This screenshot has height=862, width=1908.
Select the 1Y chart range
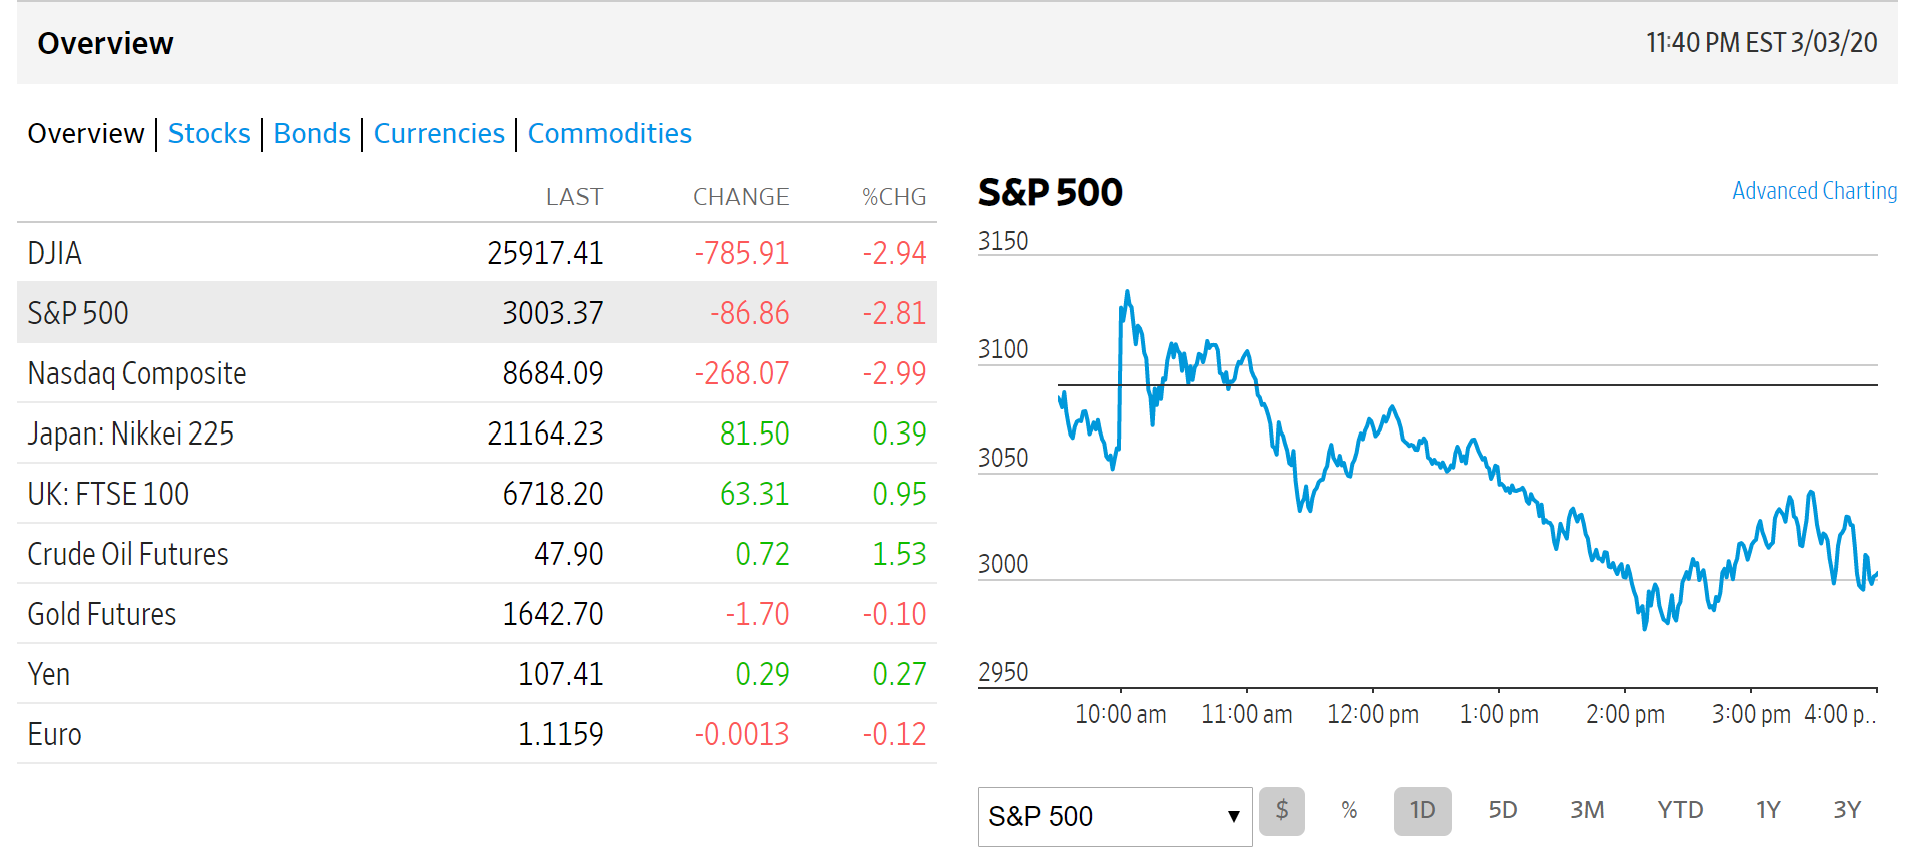point(1767,810)
